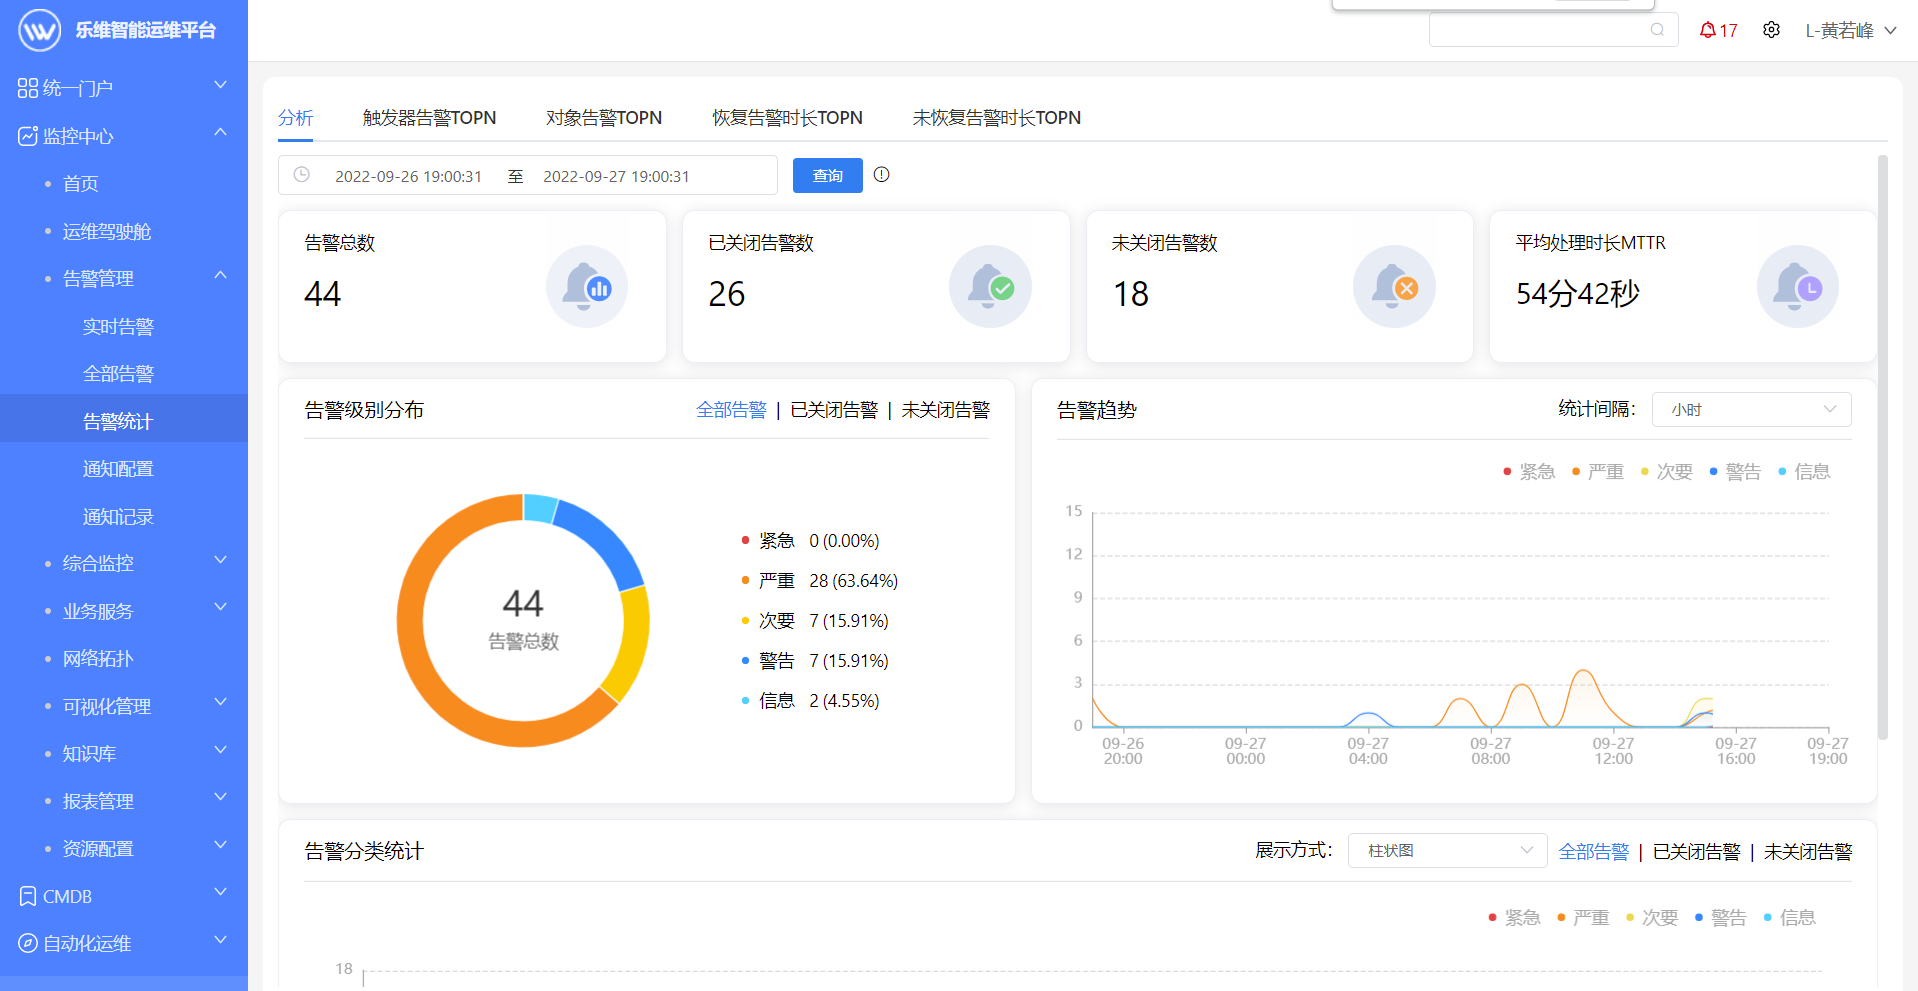Open the alert bell notifications
The image size is (1918, 991).
click(1718, 30)
